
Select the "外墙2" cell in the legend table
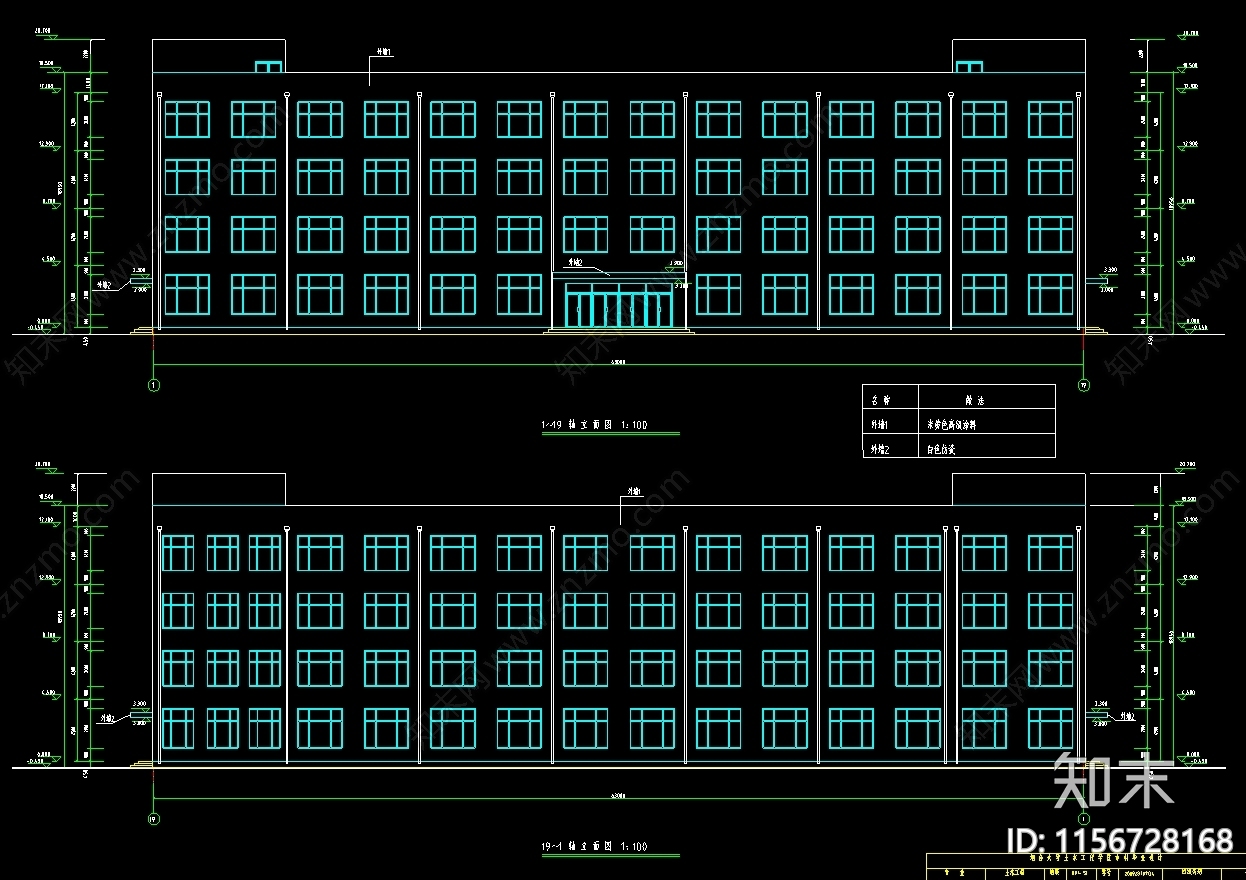(x=890, y=447)
